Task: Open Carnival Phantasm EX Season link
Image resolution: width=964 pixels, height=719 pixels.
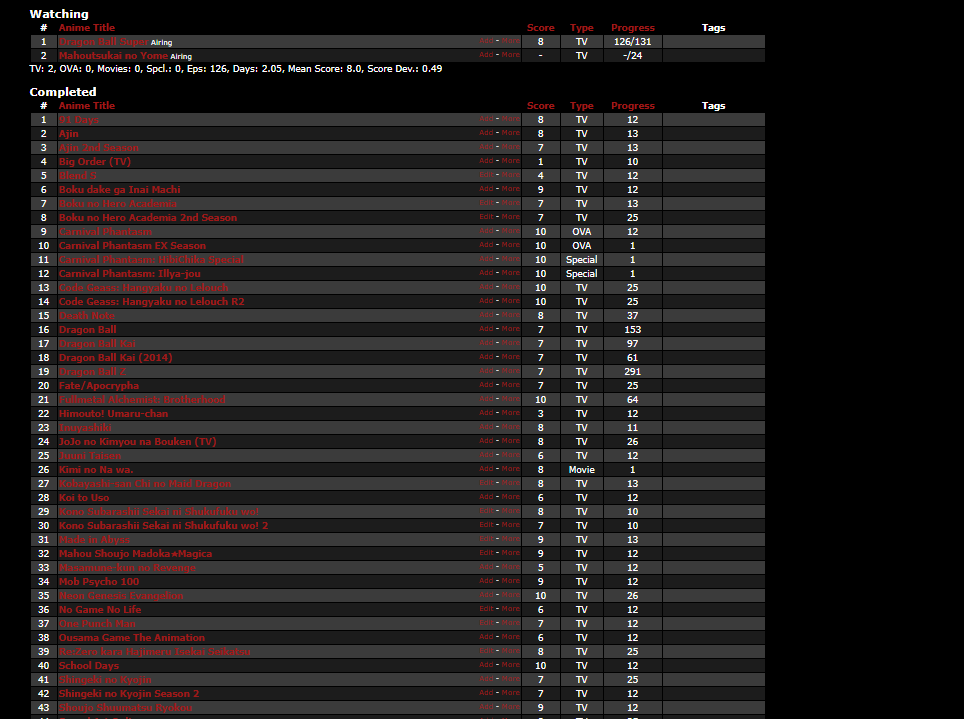Action: 132,245
